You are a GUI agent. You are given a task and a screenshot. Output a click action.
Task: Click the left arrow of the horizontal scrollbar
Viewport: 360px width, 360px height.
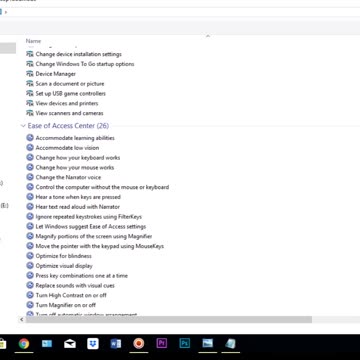pyautogui.click(x=22, y=320)
